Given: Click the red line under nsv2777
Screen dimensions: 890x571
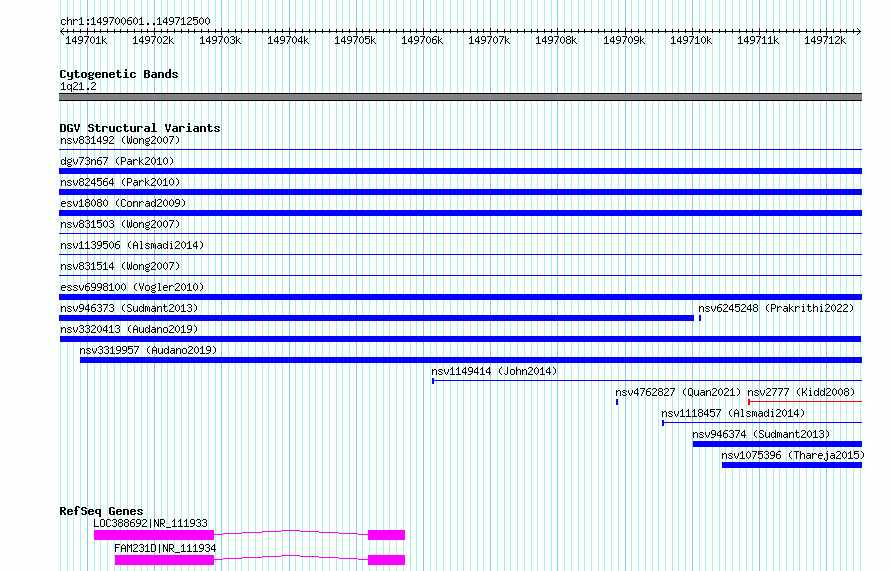Looking at the screenshot, I should click(x=805, y=402).
